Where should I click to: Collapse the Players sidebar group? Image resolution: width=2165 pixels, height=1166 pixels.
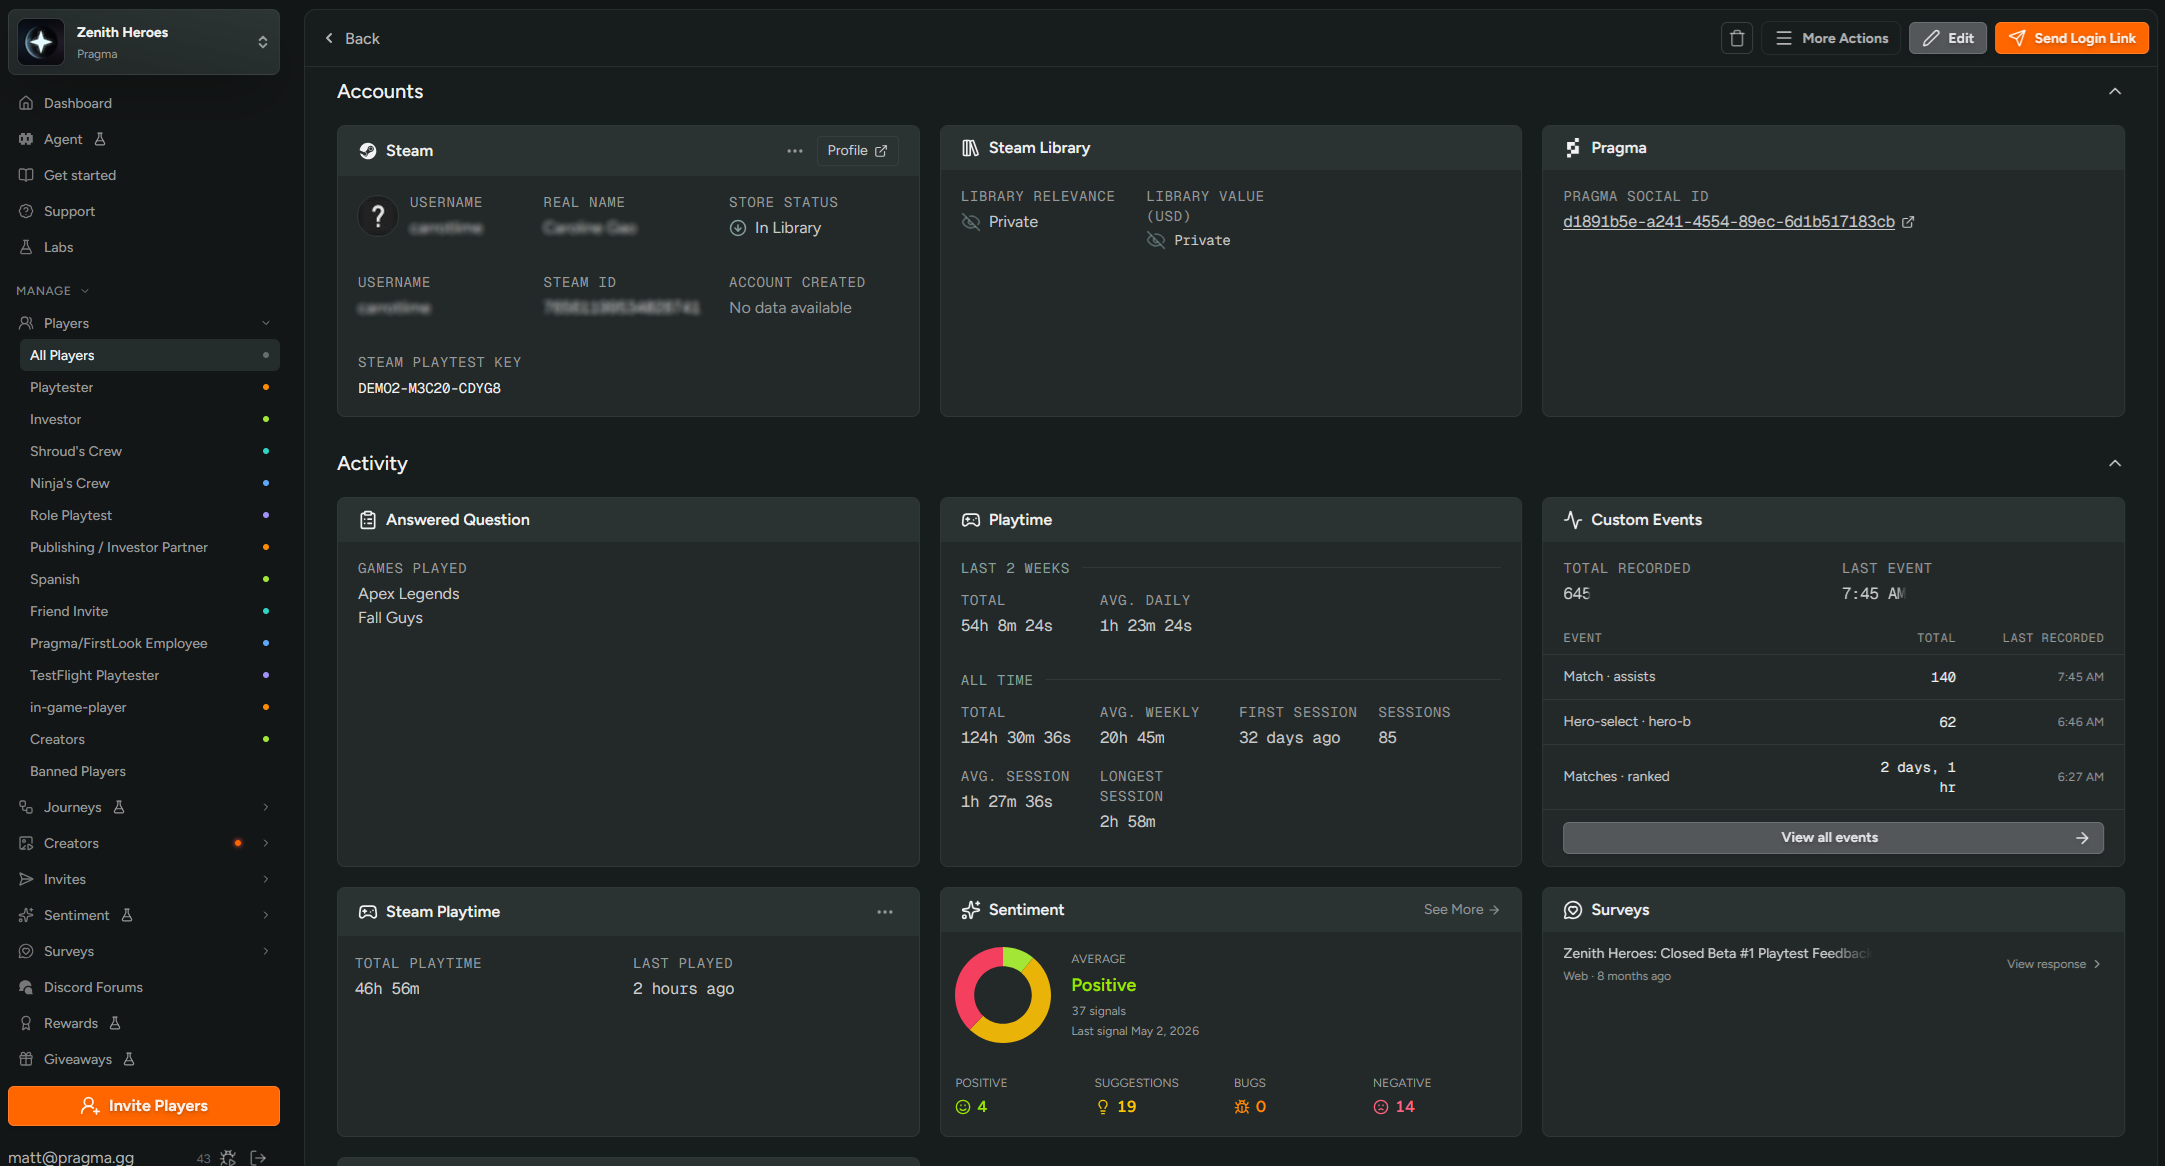[265, 323]
